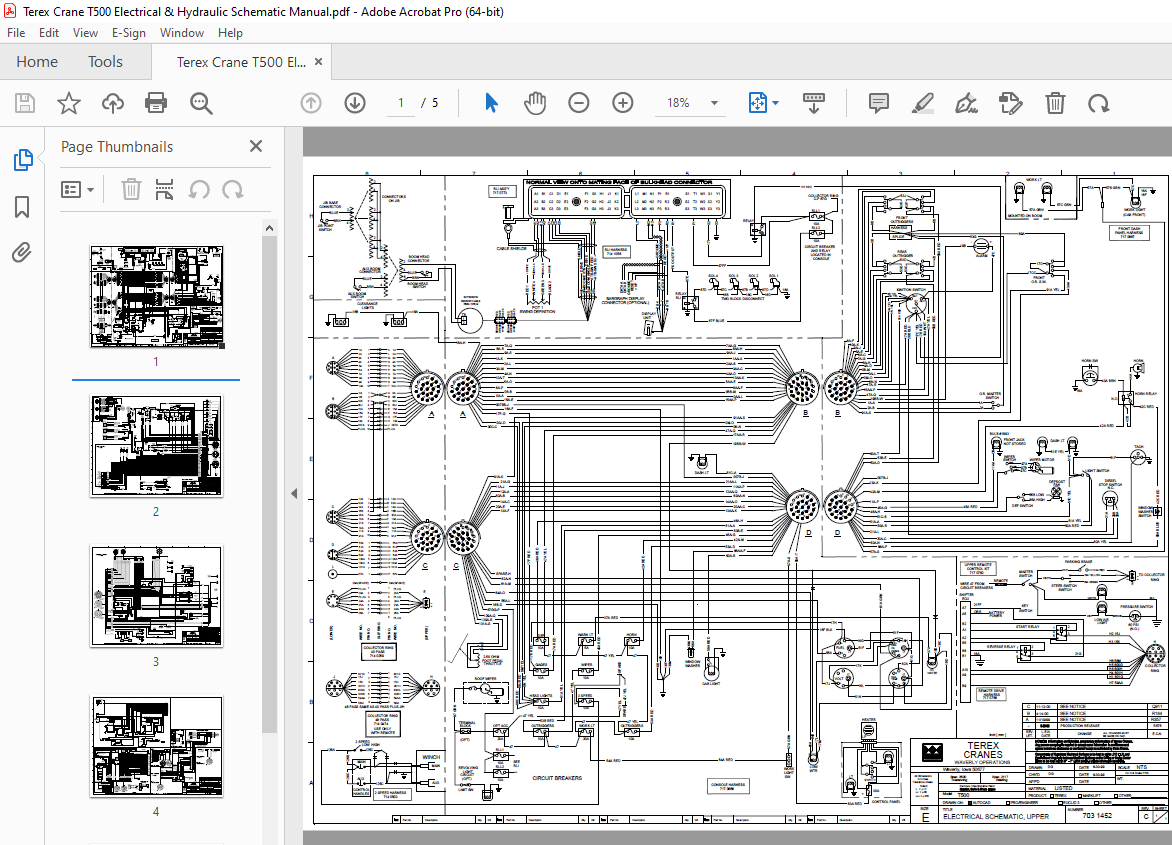This screenshot has height=845, width=1172.
Task: Select page 3 thumbnail
Action: tap(156, 596)
